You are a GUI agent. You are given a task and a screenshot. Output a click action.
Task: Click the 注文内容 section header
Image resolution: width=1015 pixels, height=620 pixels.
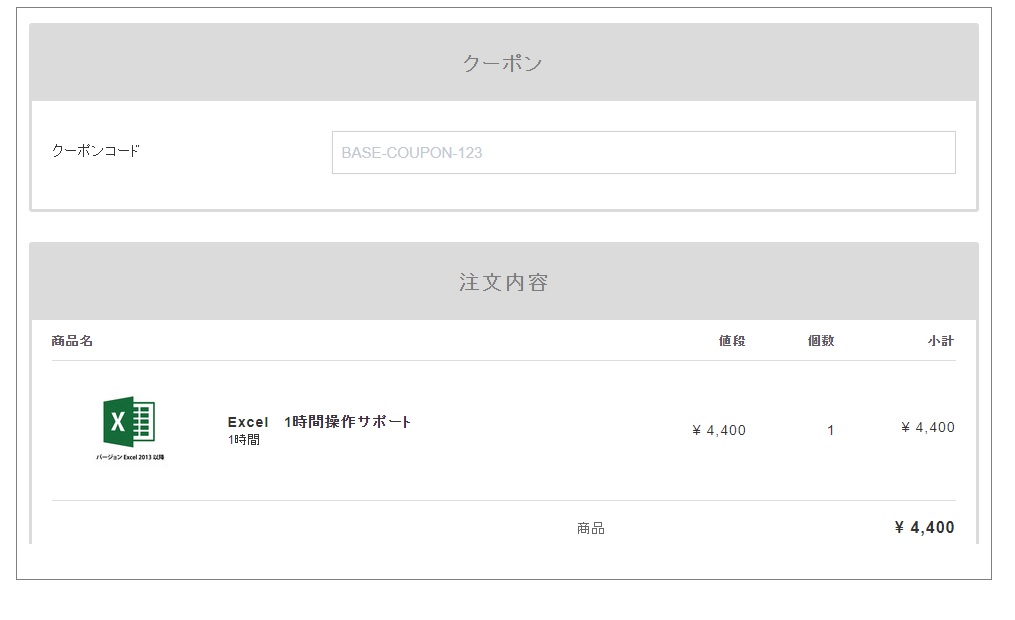(x=503, y=281)
